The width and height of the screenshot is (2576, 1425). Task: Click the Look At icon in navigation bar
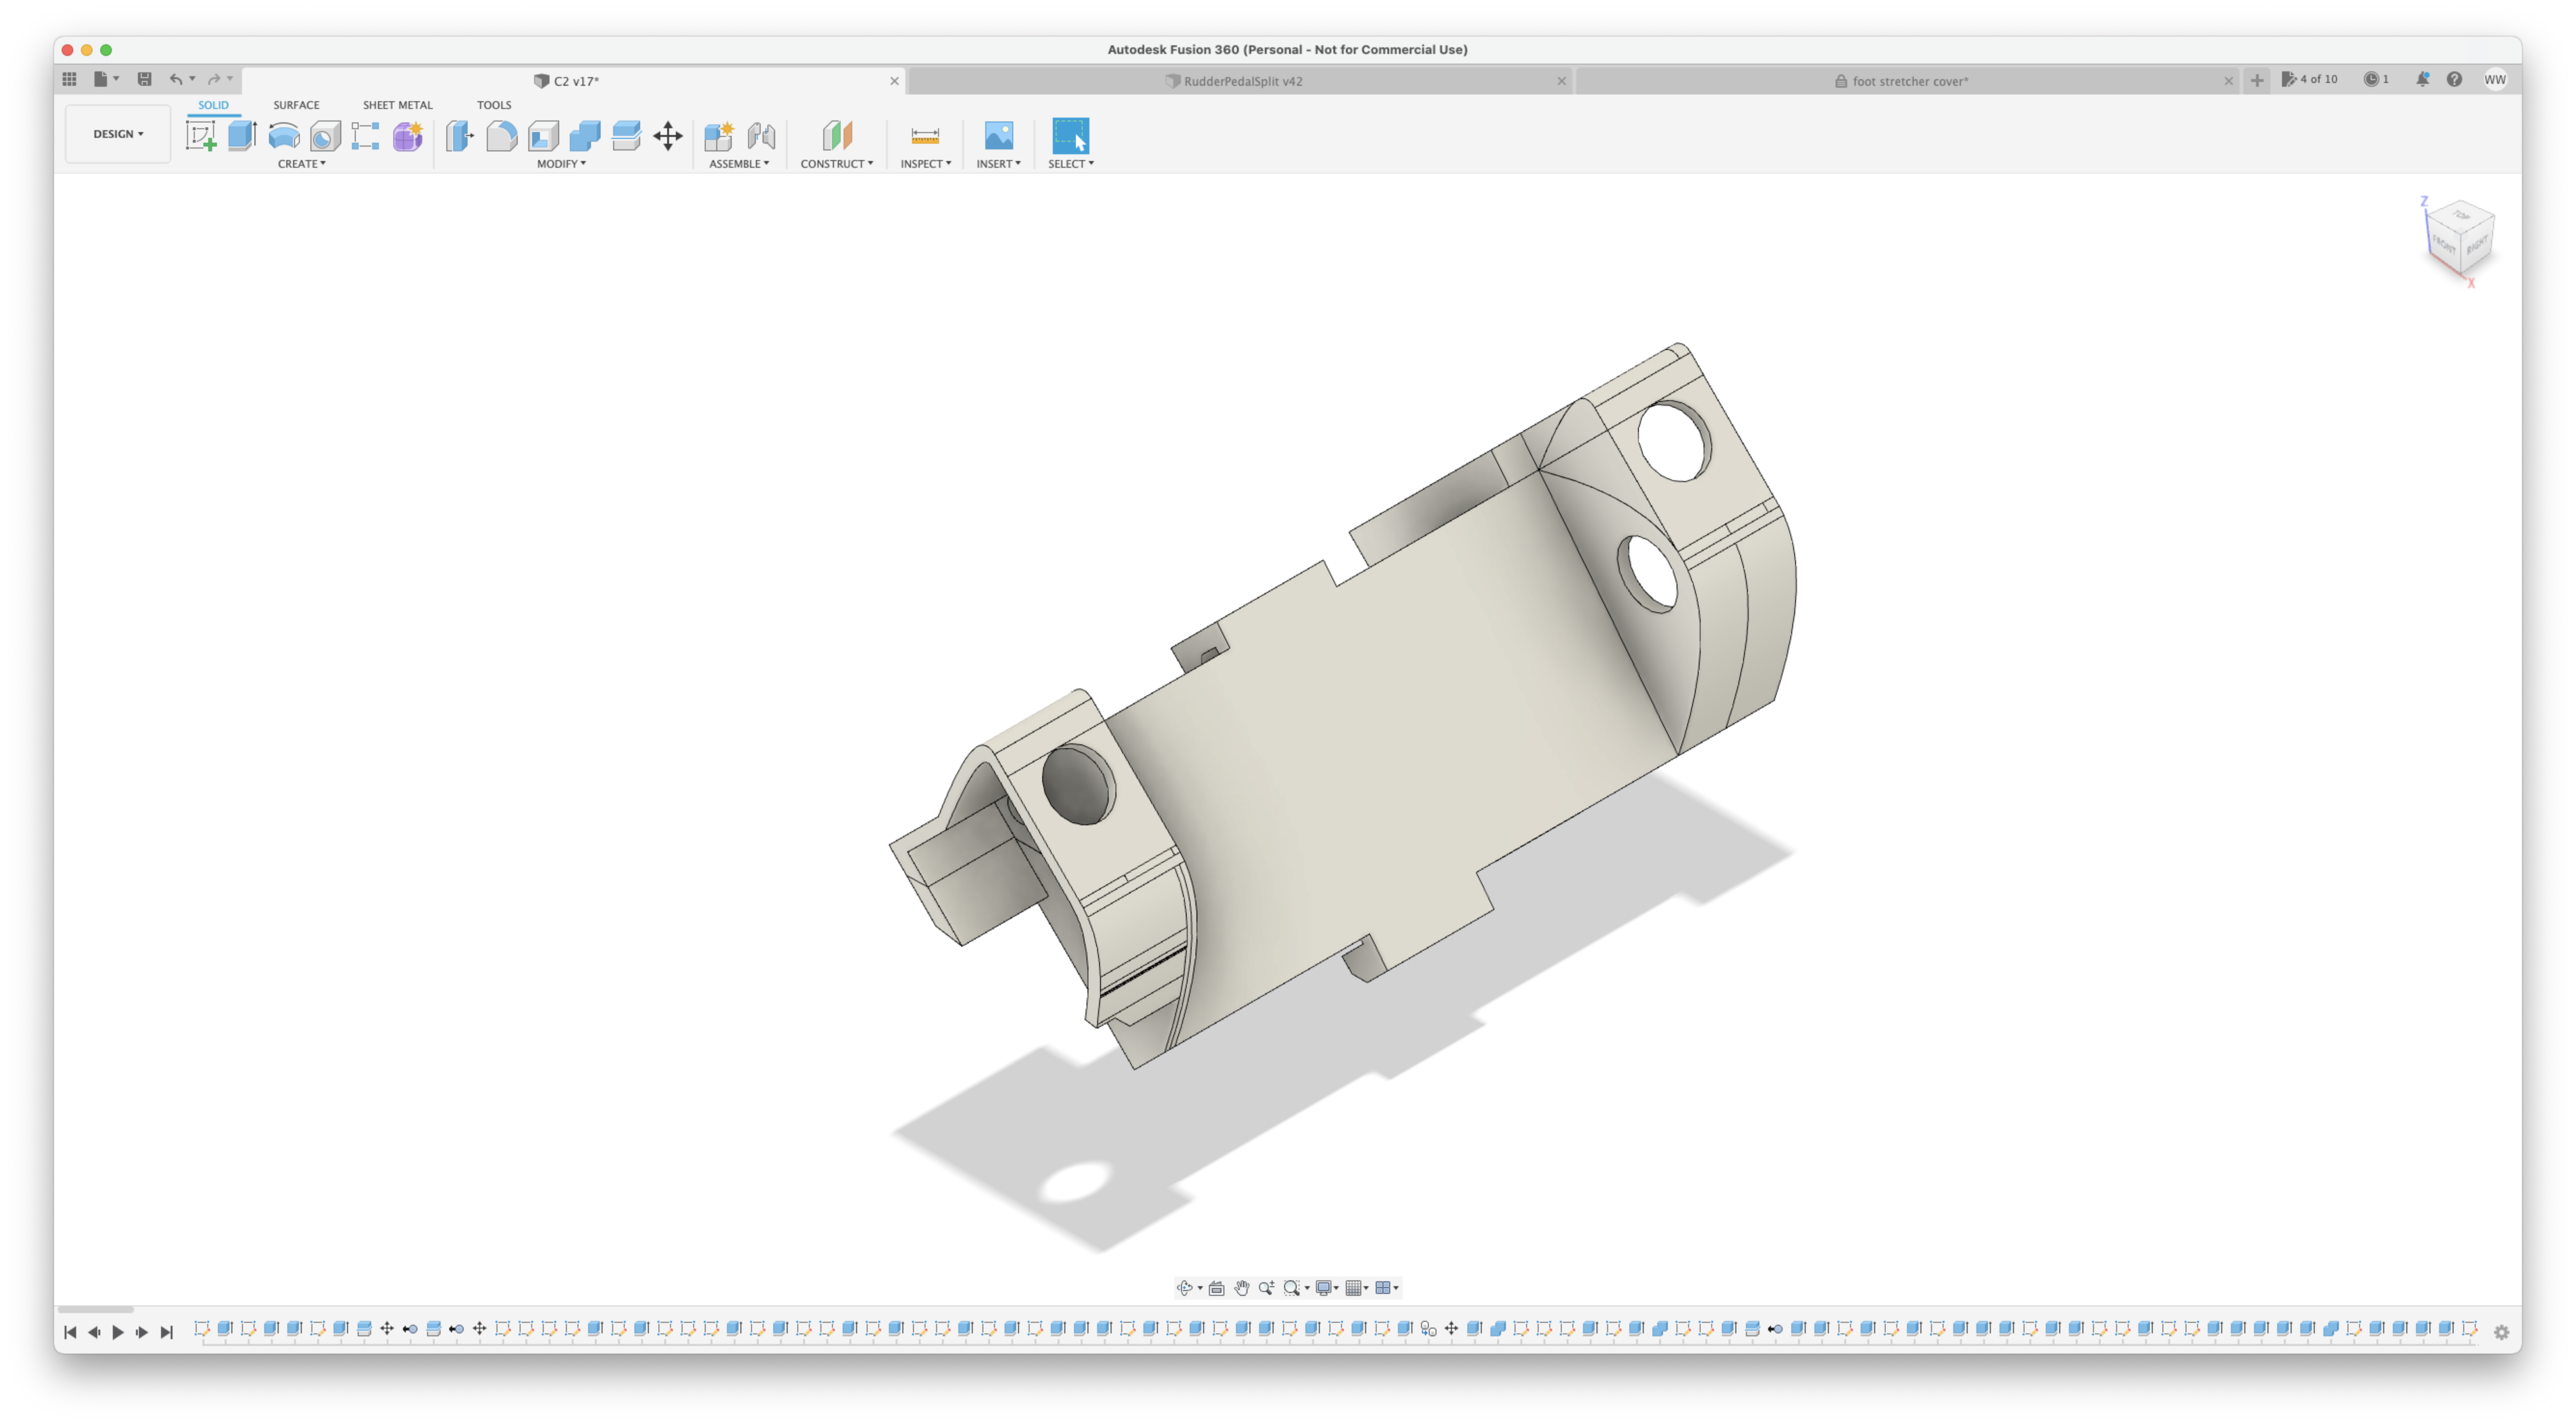click(1216, 1288)
